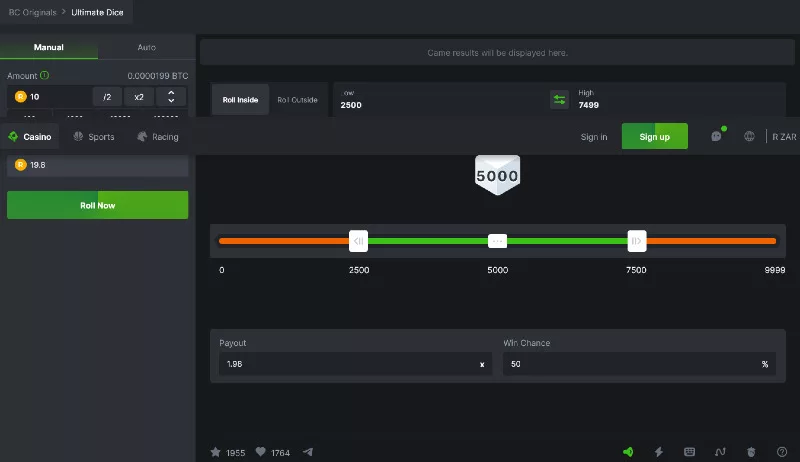This screenshot has height=462, width=800.
Task: Halve the bet with /2 button
Action: (107, 96)
